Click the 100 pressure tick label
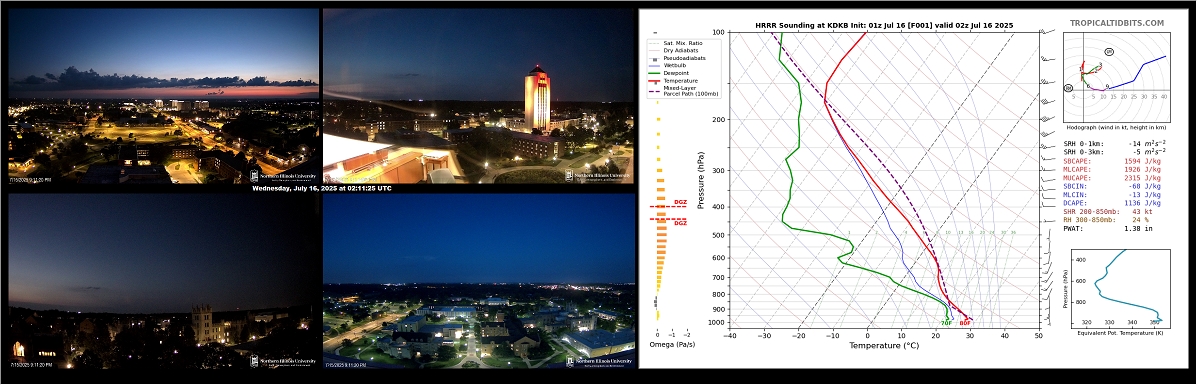 click(x=718, y=33)
